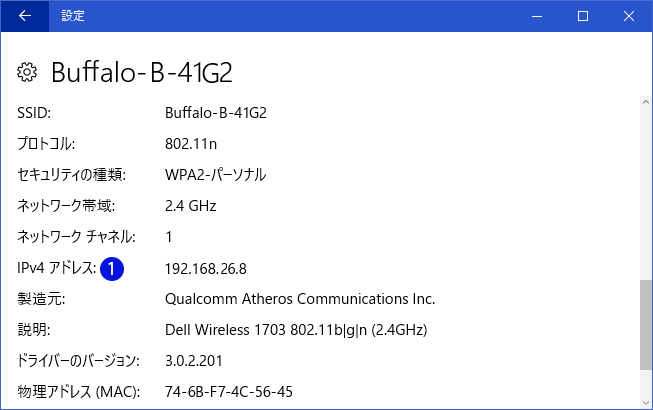The height and width of the screenshot is (410, 653).
Task: Click the WPA2-パーソナル security type value
Action: click(x=215, y=175)
